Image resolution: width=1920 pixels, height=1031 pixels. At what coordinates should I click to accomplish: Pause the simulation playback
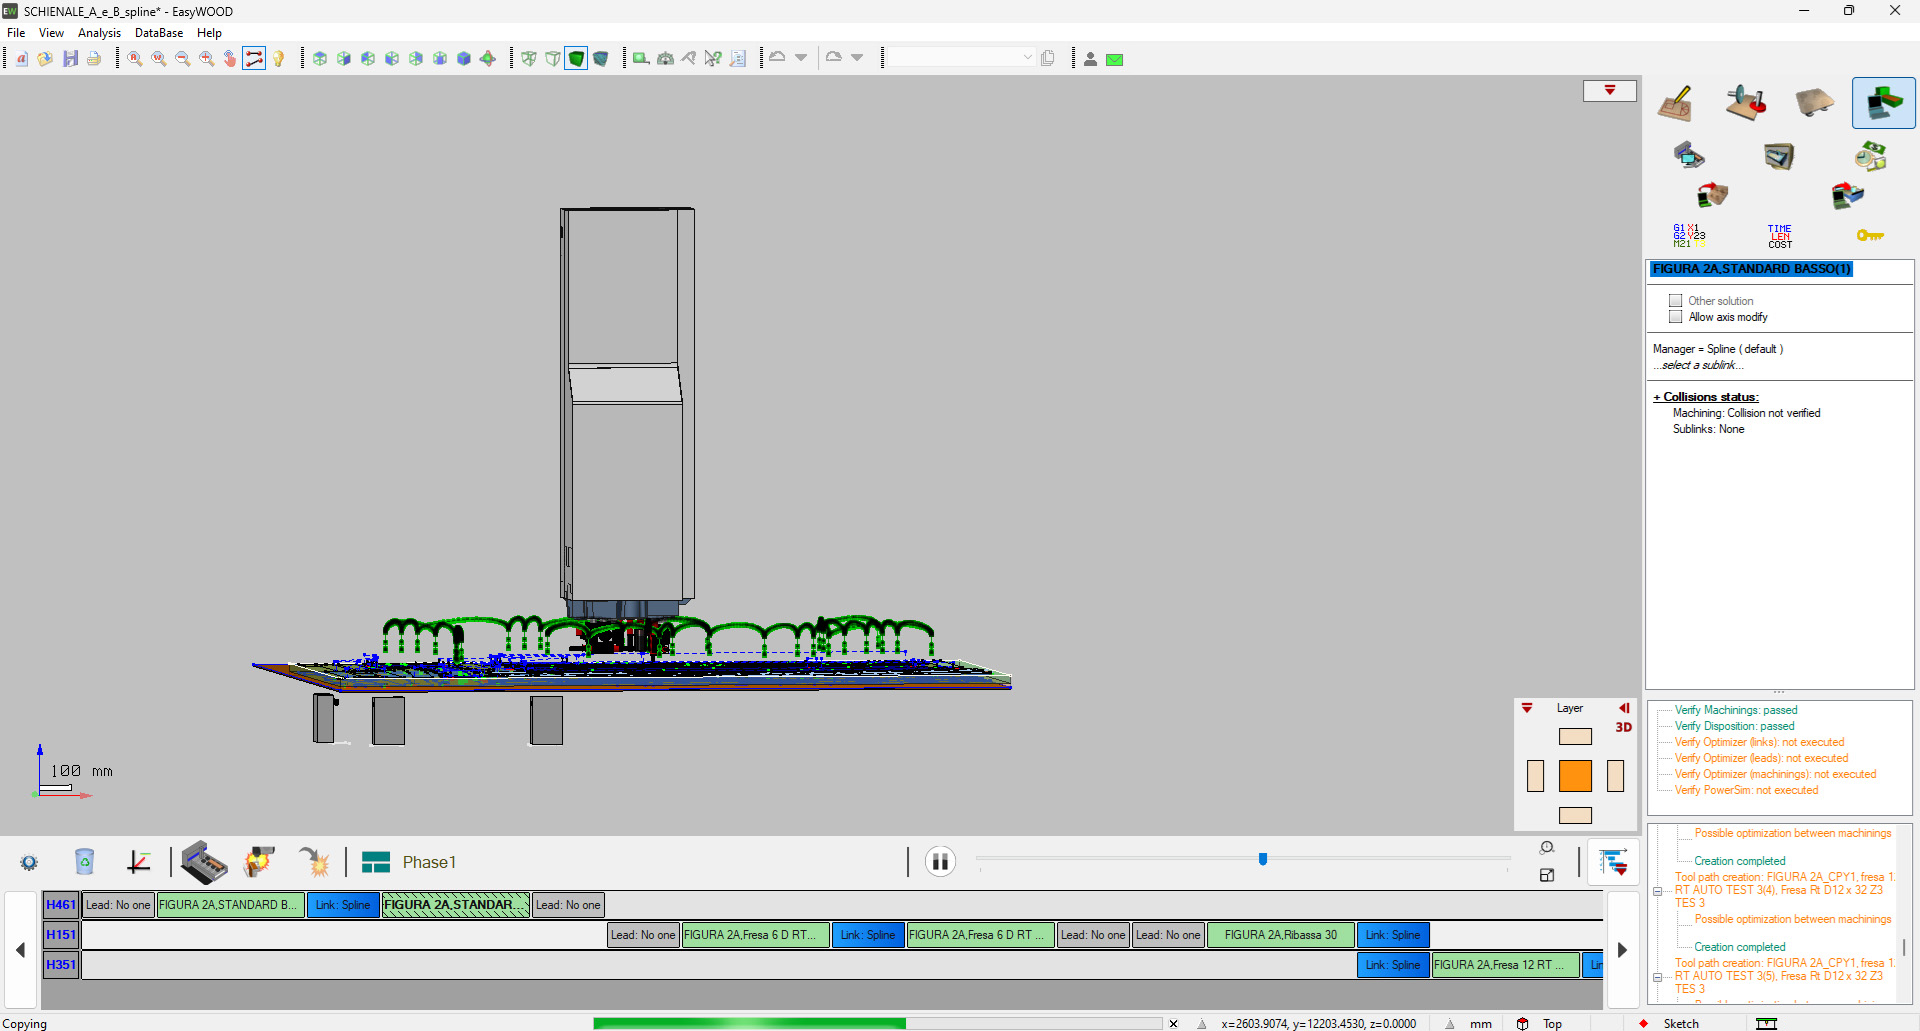coord(940,862)
